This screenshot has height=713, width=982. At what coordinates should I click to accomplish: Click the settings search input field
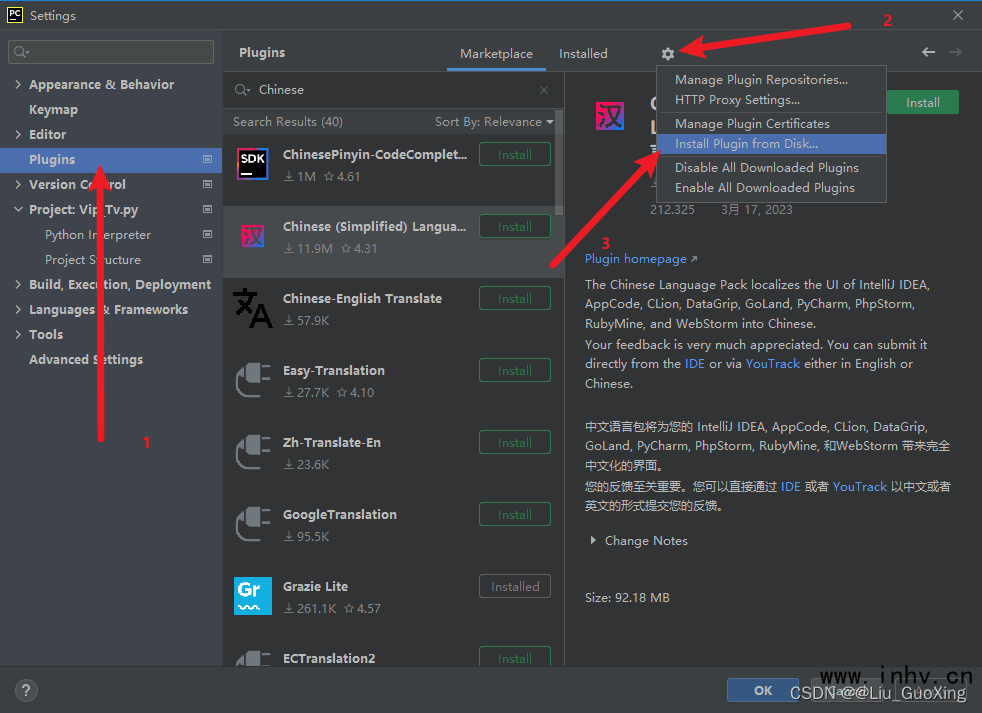(111, 52)
